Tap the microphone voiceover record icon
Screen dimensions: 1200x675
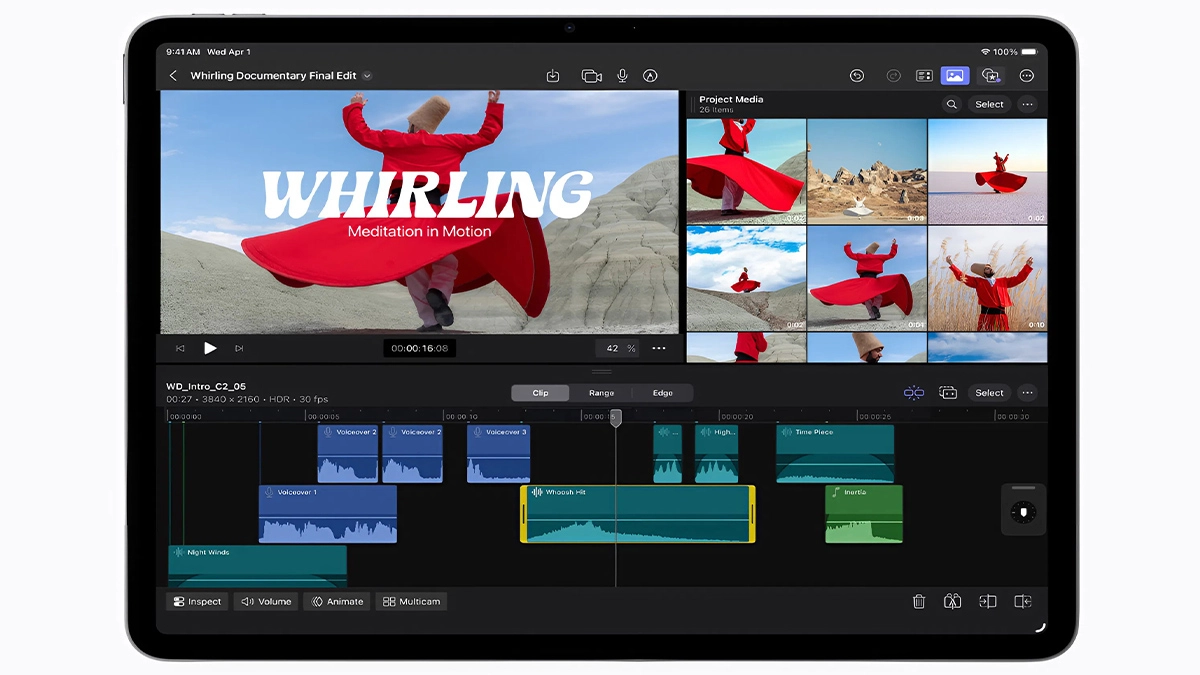point(622,76)
